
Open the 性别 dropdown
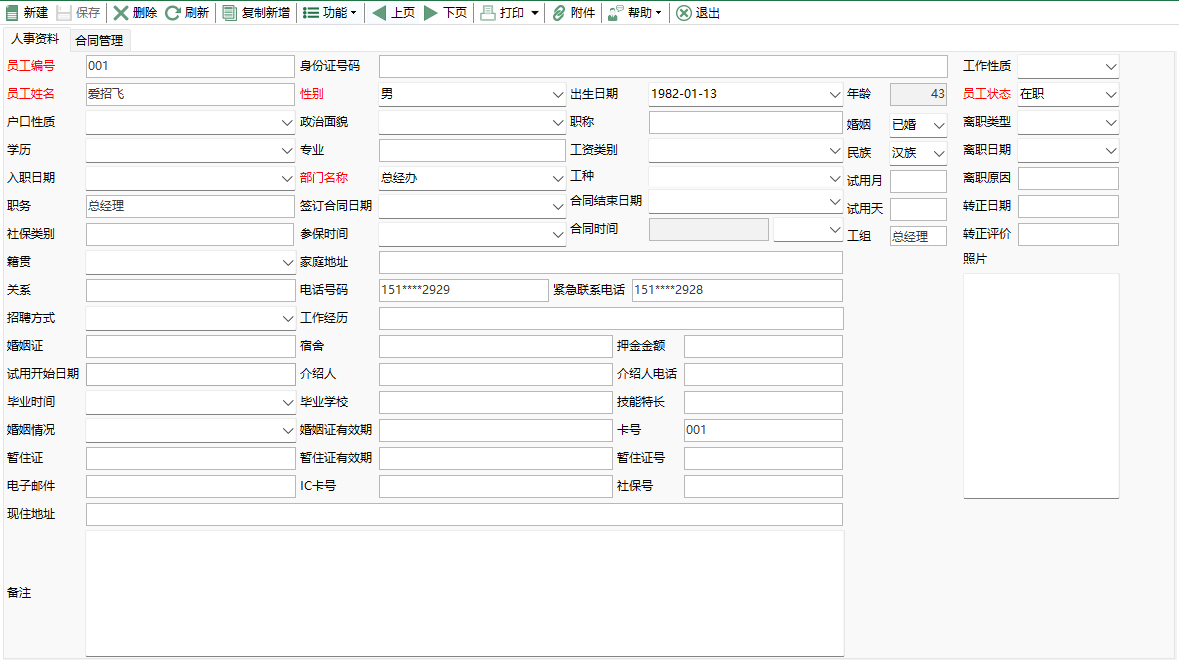click(558, 95)
